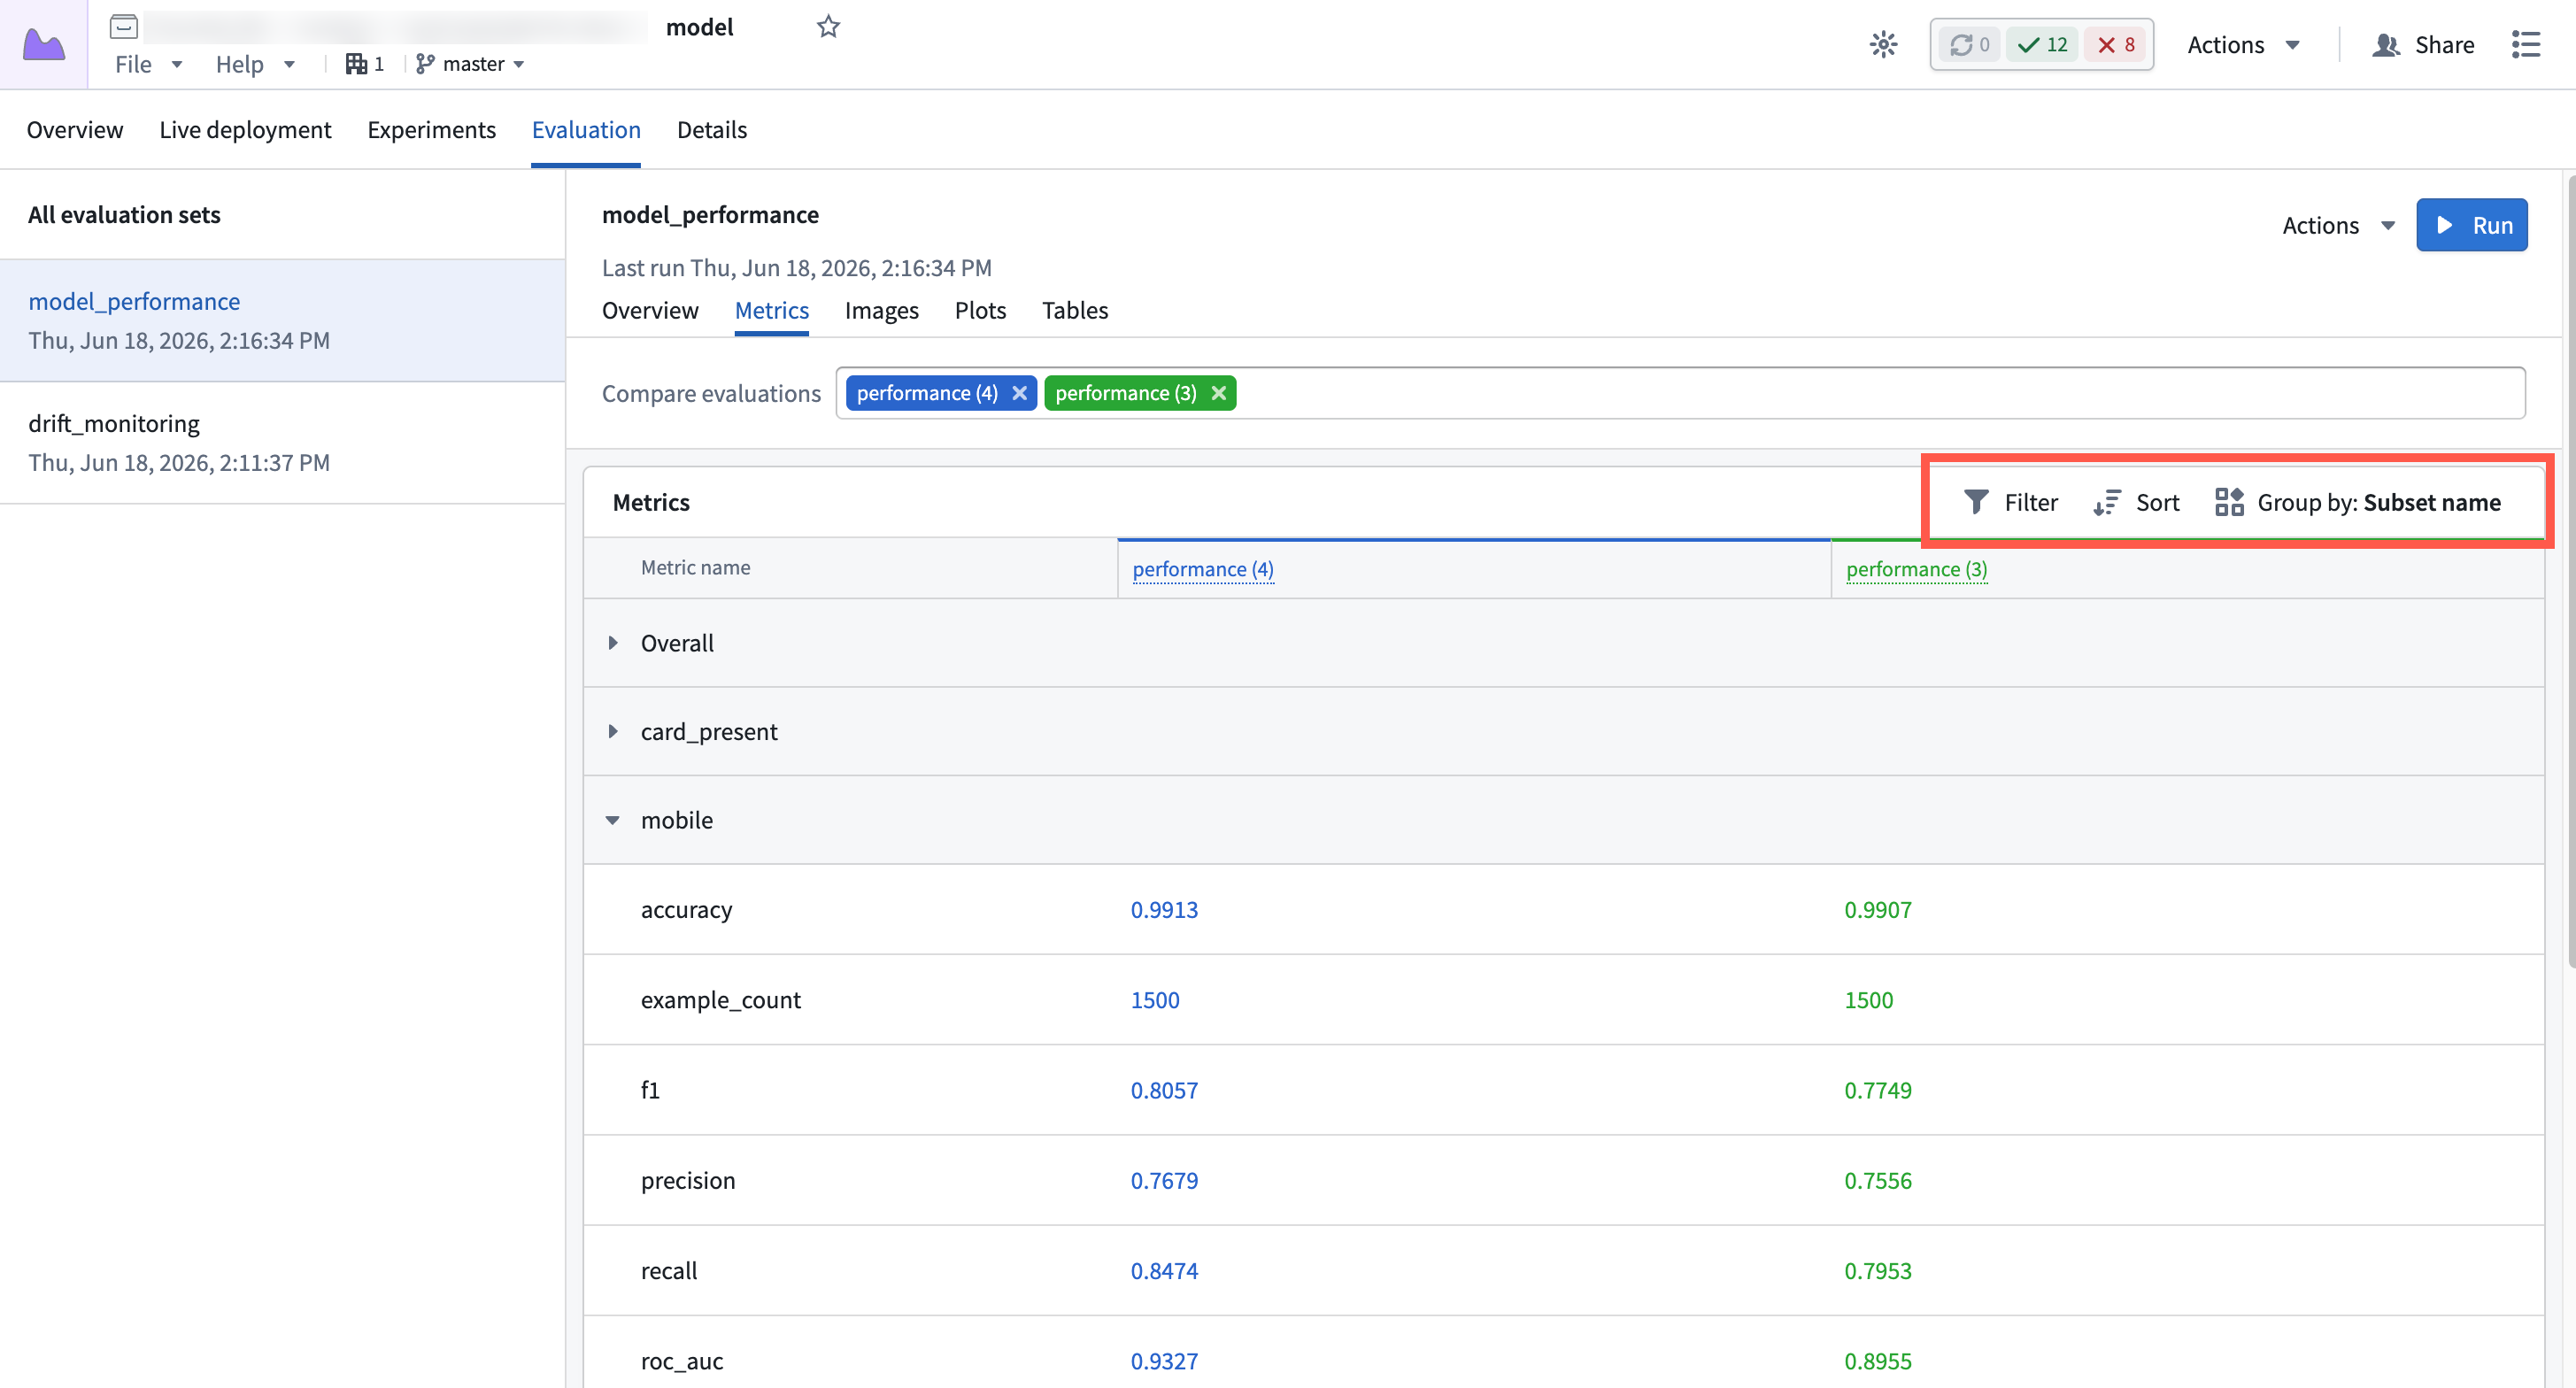Expand the card_present metrics group
The height and width of the screenshot is (1388, 2576).
tap(613, 732)
